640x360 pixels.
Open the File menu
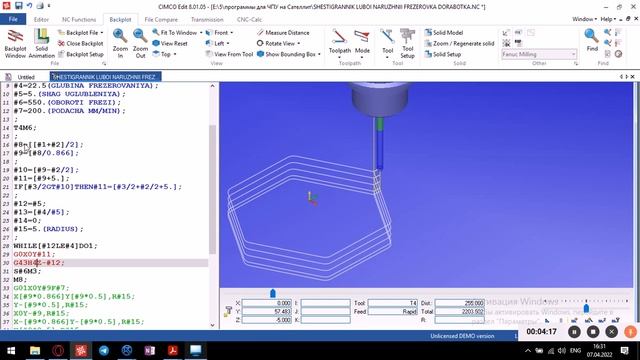(x=13, y=19)
